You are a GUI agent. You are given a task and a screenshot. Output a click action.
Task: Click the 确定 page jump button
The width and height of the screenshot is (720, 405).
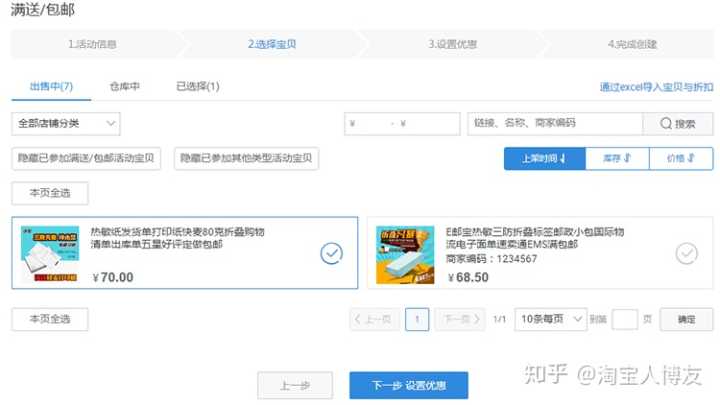pyautogui.click(x=686, y=319)
